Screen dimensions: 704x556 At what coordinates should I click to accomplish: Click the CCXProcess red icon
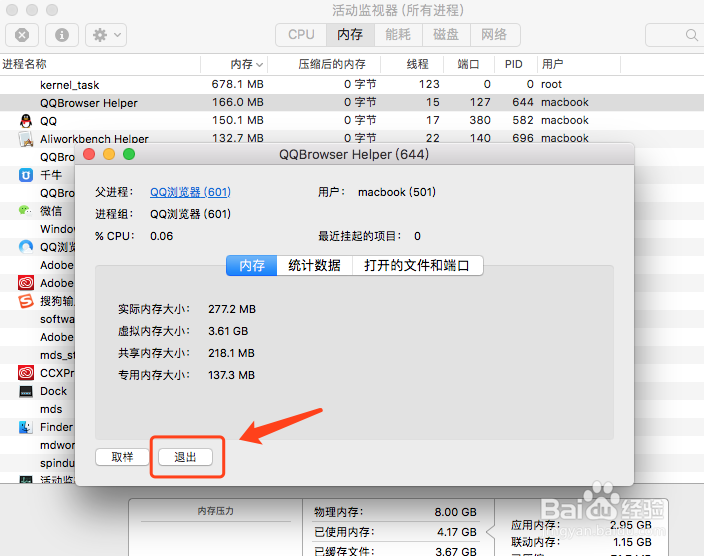[x=26, y=373]
